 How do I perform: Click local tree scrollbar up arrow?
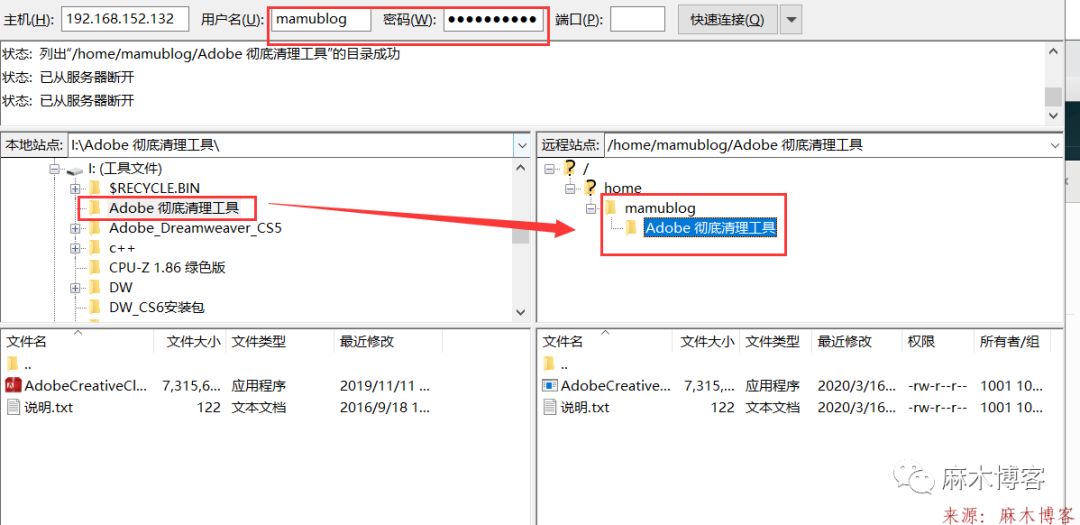tap(521, 167)
